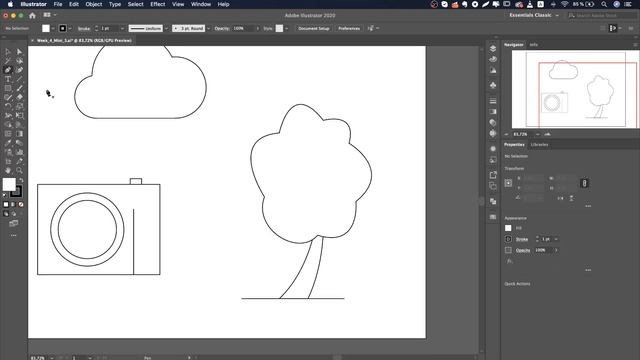Expand the Opacity slider arrow in control bar

click(x=258, y=29)
